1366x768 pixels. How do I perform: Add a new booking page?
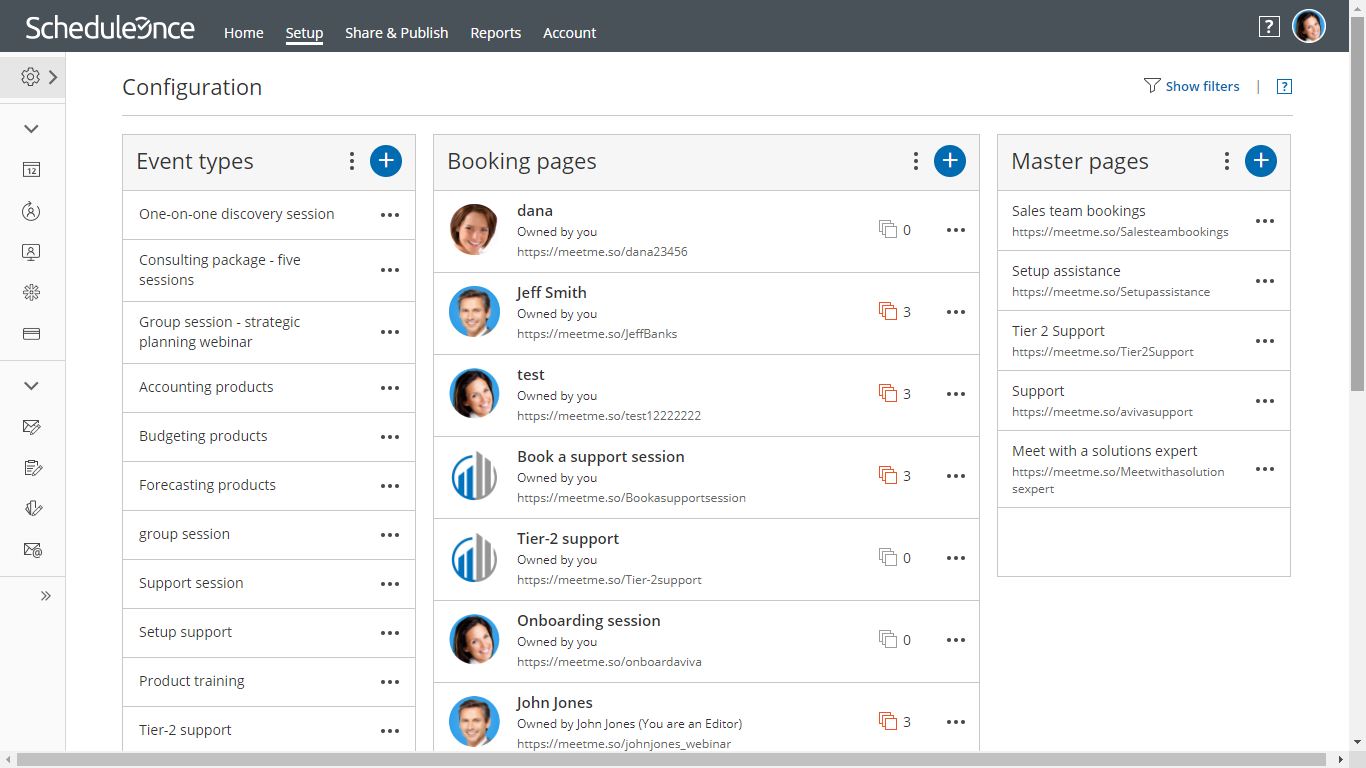(x=950, y=161)
